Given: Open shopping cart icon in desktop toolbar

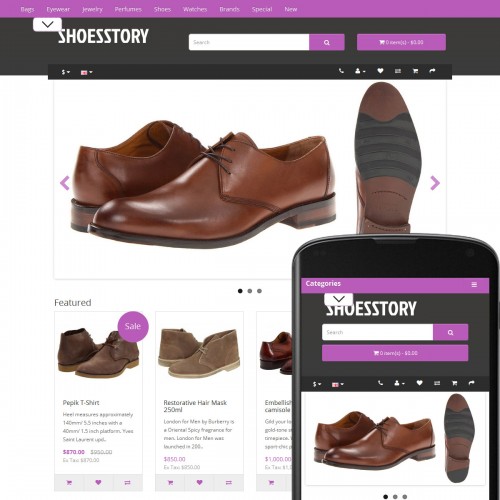Looking at the screenshot, I should coord(415,71).
